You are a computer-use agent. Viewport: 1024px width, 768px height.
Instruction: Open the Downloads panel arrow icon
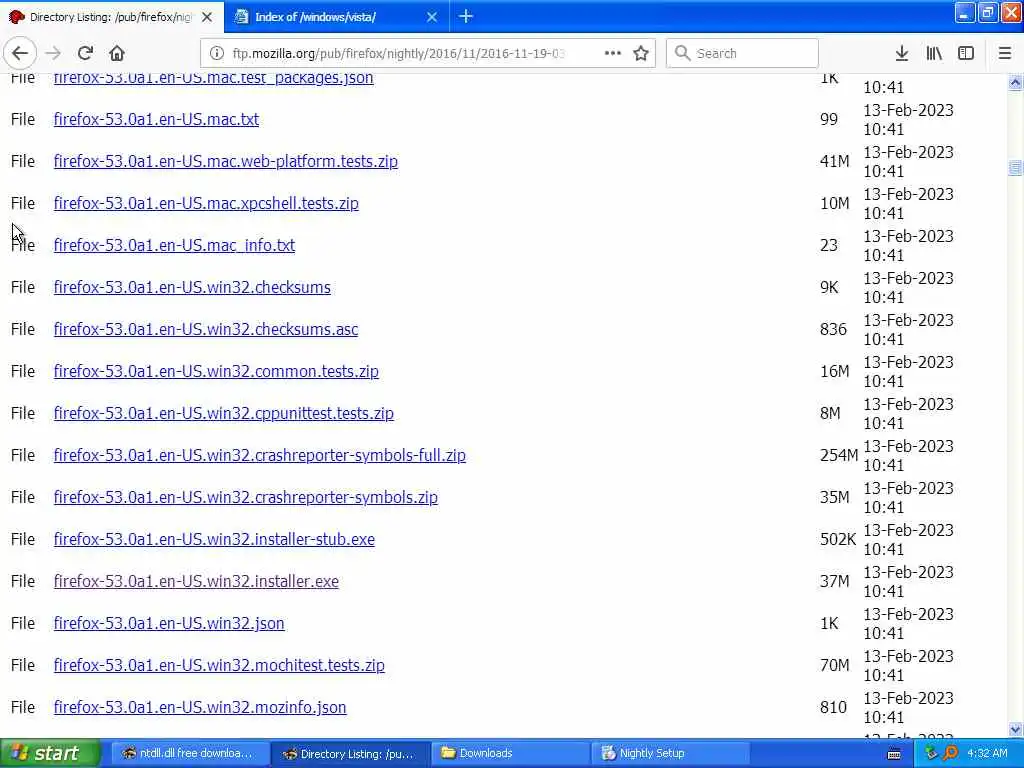coord(902,53)
